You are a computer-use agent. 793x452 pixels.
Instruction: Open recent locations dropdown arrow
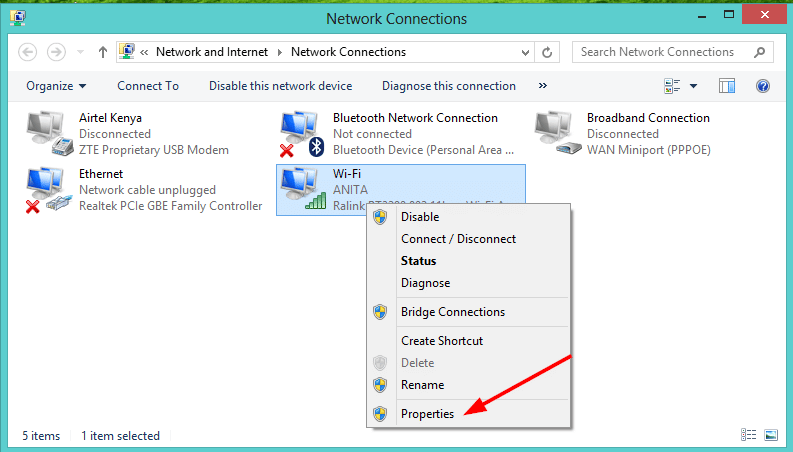click(80, 52)
